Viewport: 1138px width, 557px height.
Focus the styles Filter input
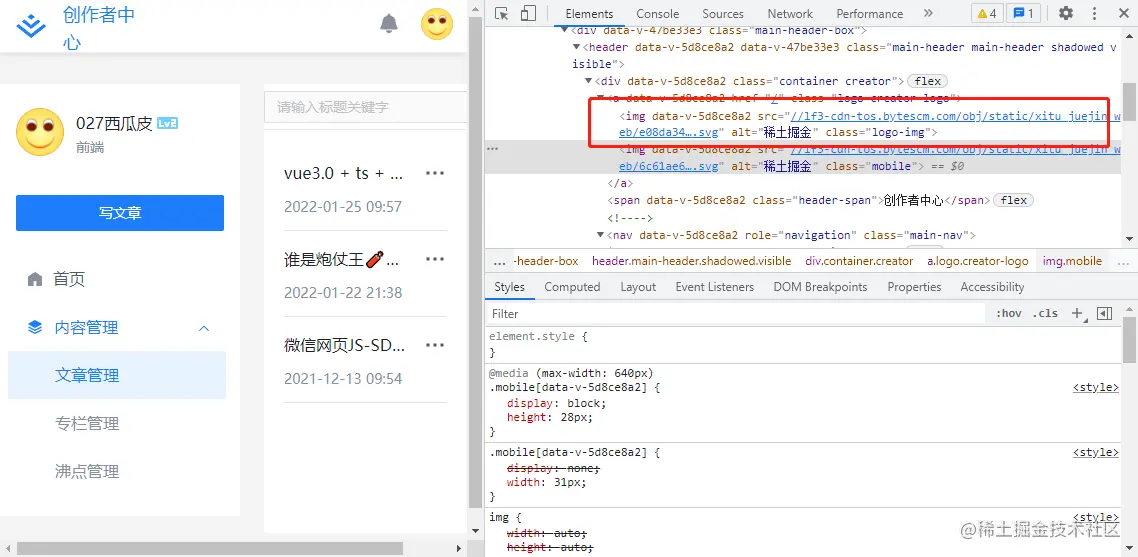[x=737, y=314]
